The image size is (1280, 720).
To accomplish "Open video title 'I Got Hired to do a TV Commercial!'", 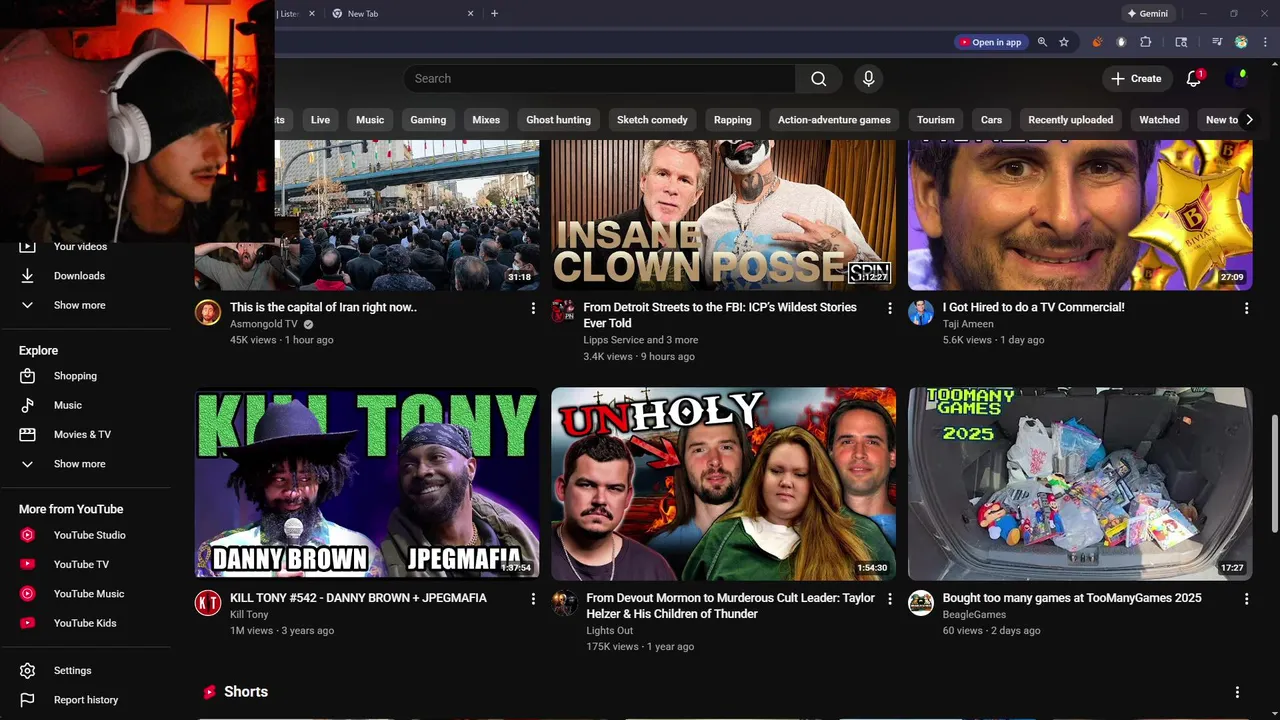I will pos(1033,307).
